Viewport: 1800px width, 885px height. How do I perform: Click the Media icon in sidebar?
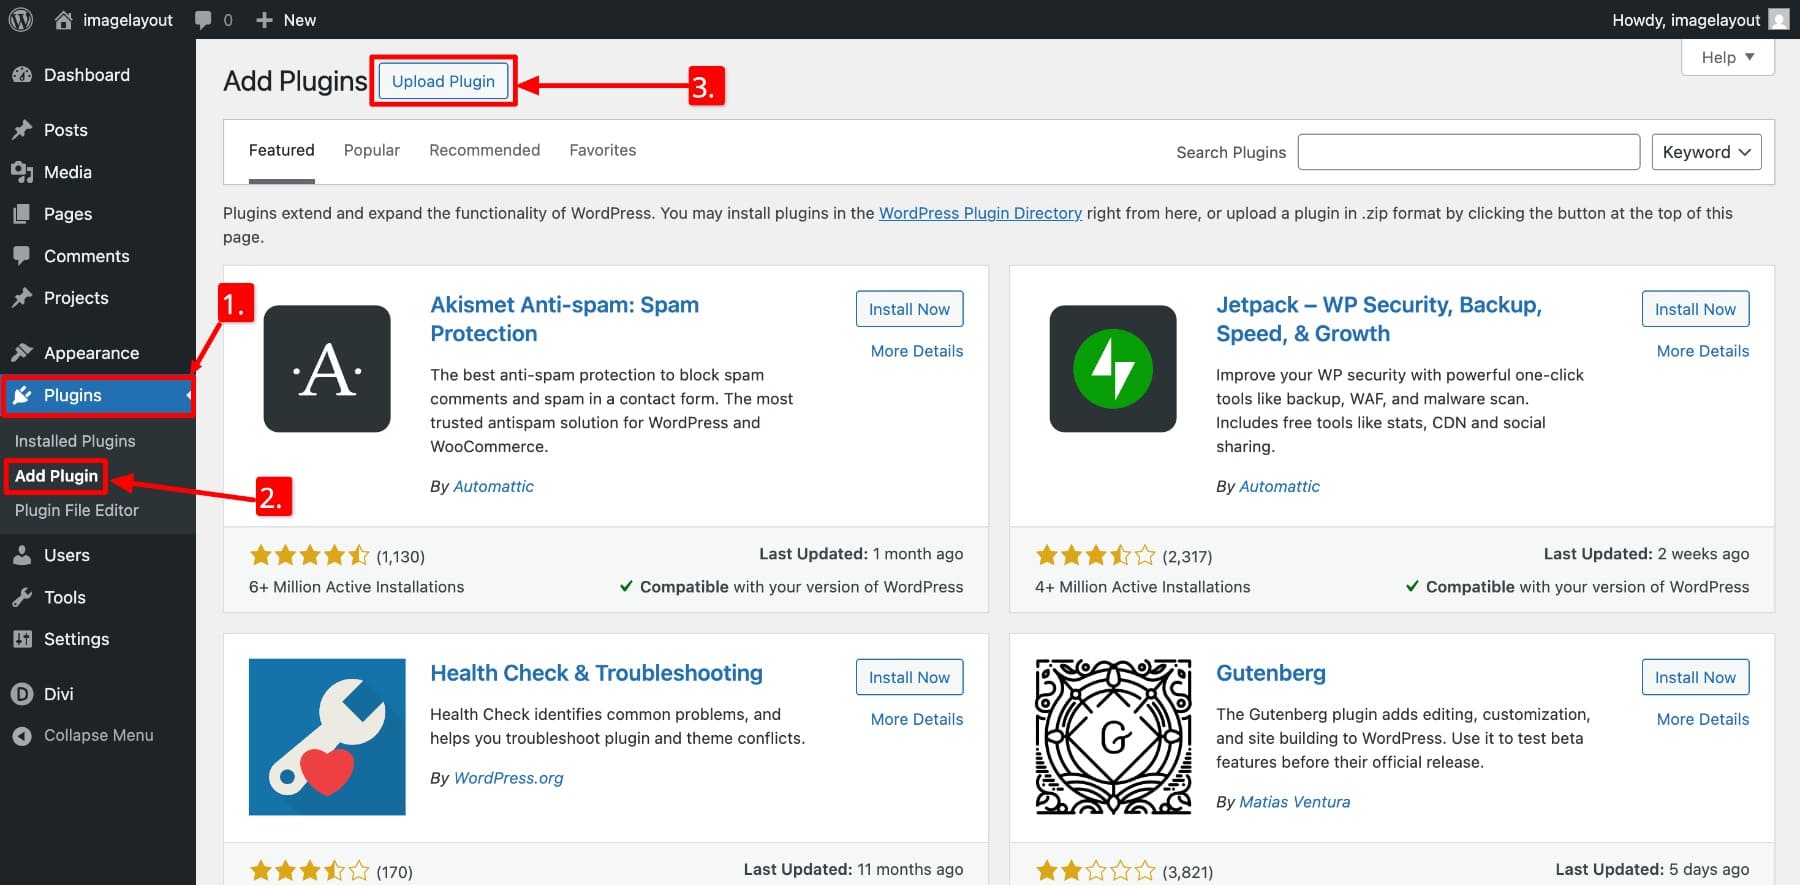(22, 172)
